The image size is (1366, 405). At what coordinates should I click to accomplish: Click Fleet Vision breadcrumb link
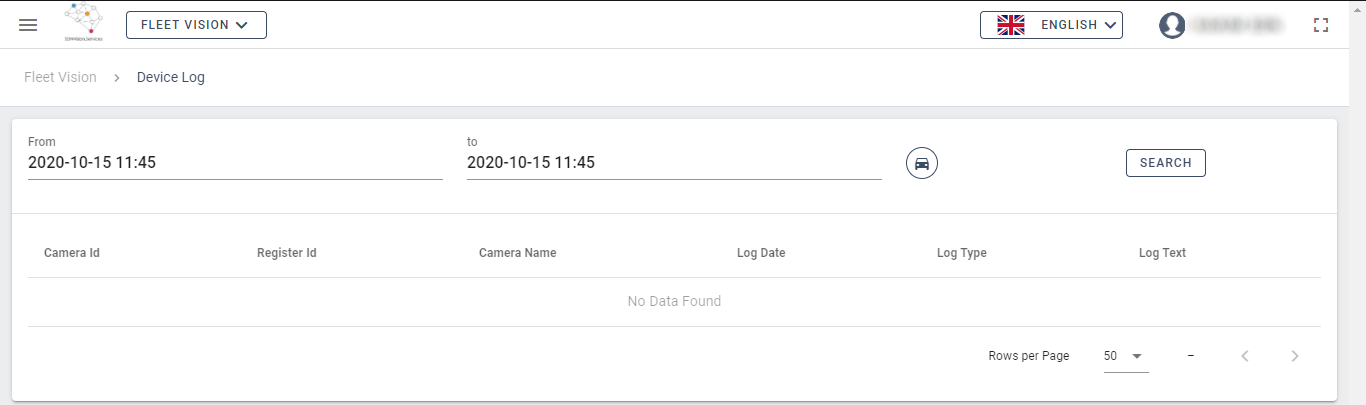(60, 77)
